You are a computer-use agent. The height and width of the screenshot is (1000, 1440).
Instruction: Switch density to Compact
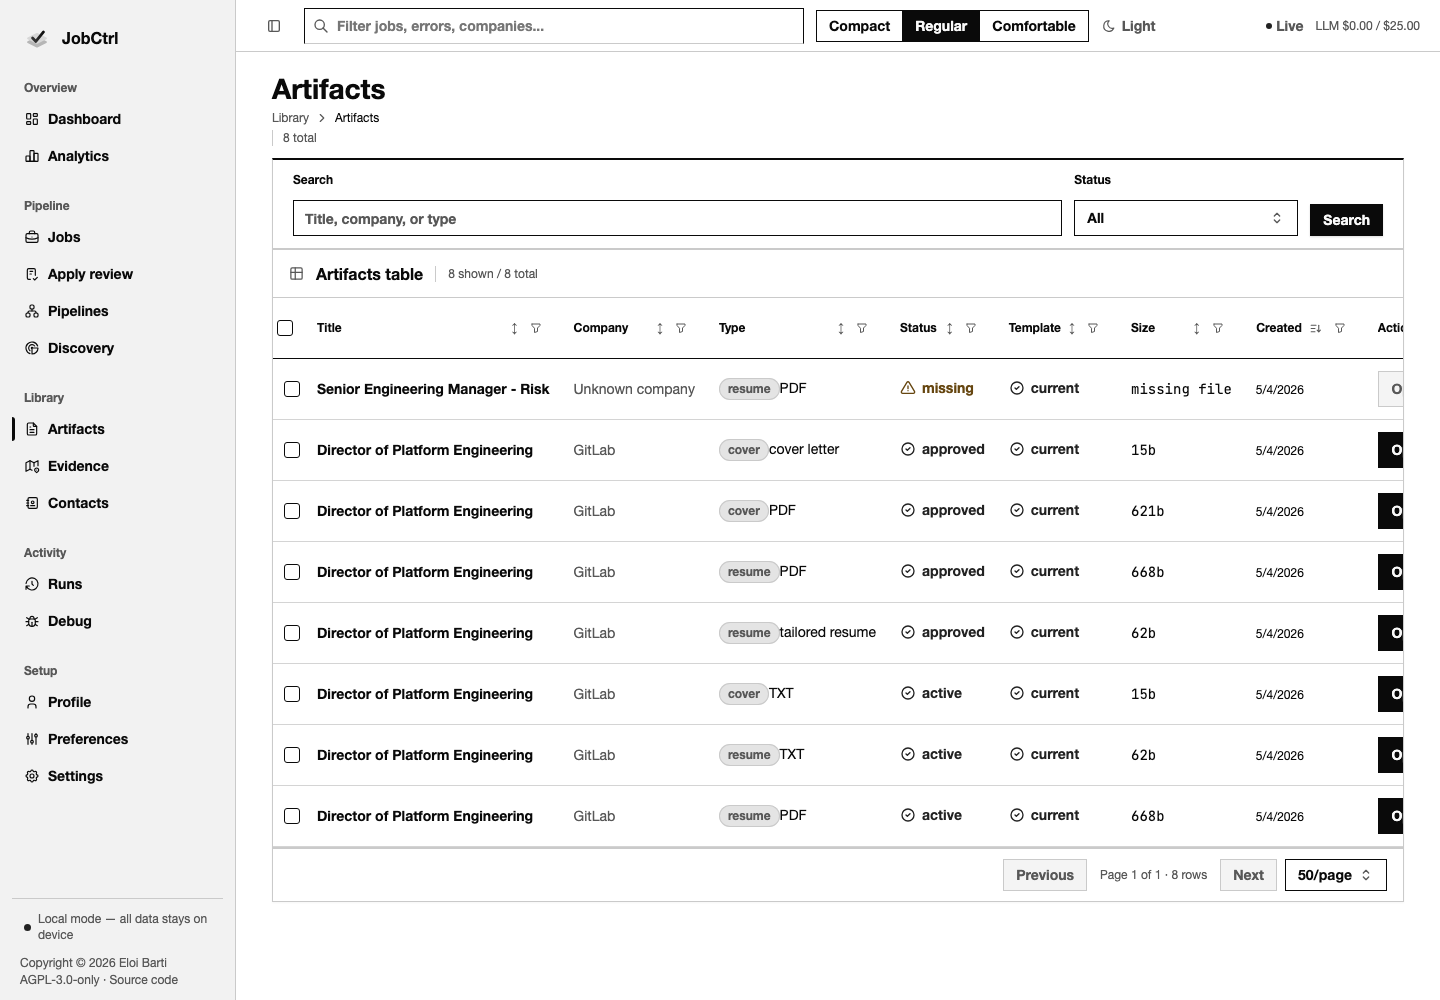click(x=859, y=26)
